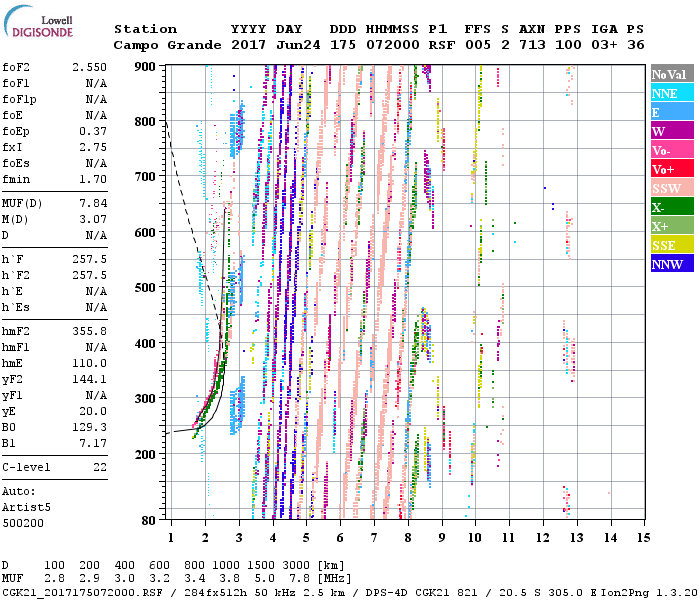Click the yellow SSE legend swatch
Viewport: 700px width, 600px height.
tap(672, 245)
